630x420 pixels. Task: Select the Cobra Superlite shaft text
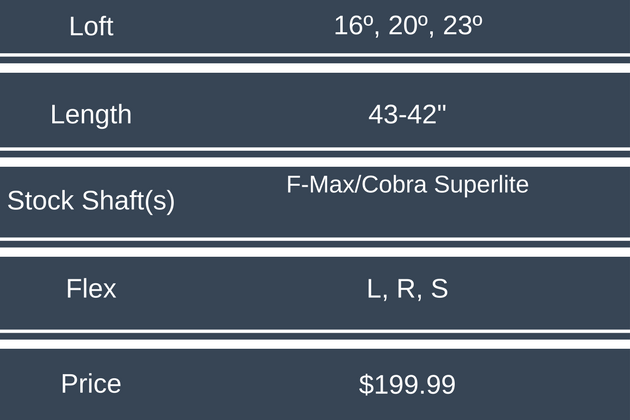tap(444, 185)
